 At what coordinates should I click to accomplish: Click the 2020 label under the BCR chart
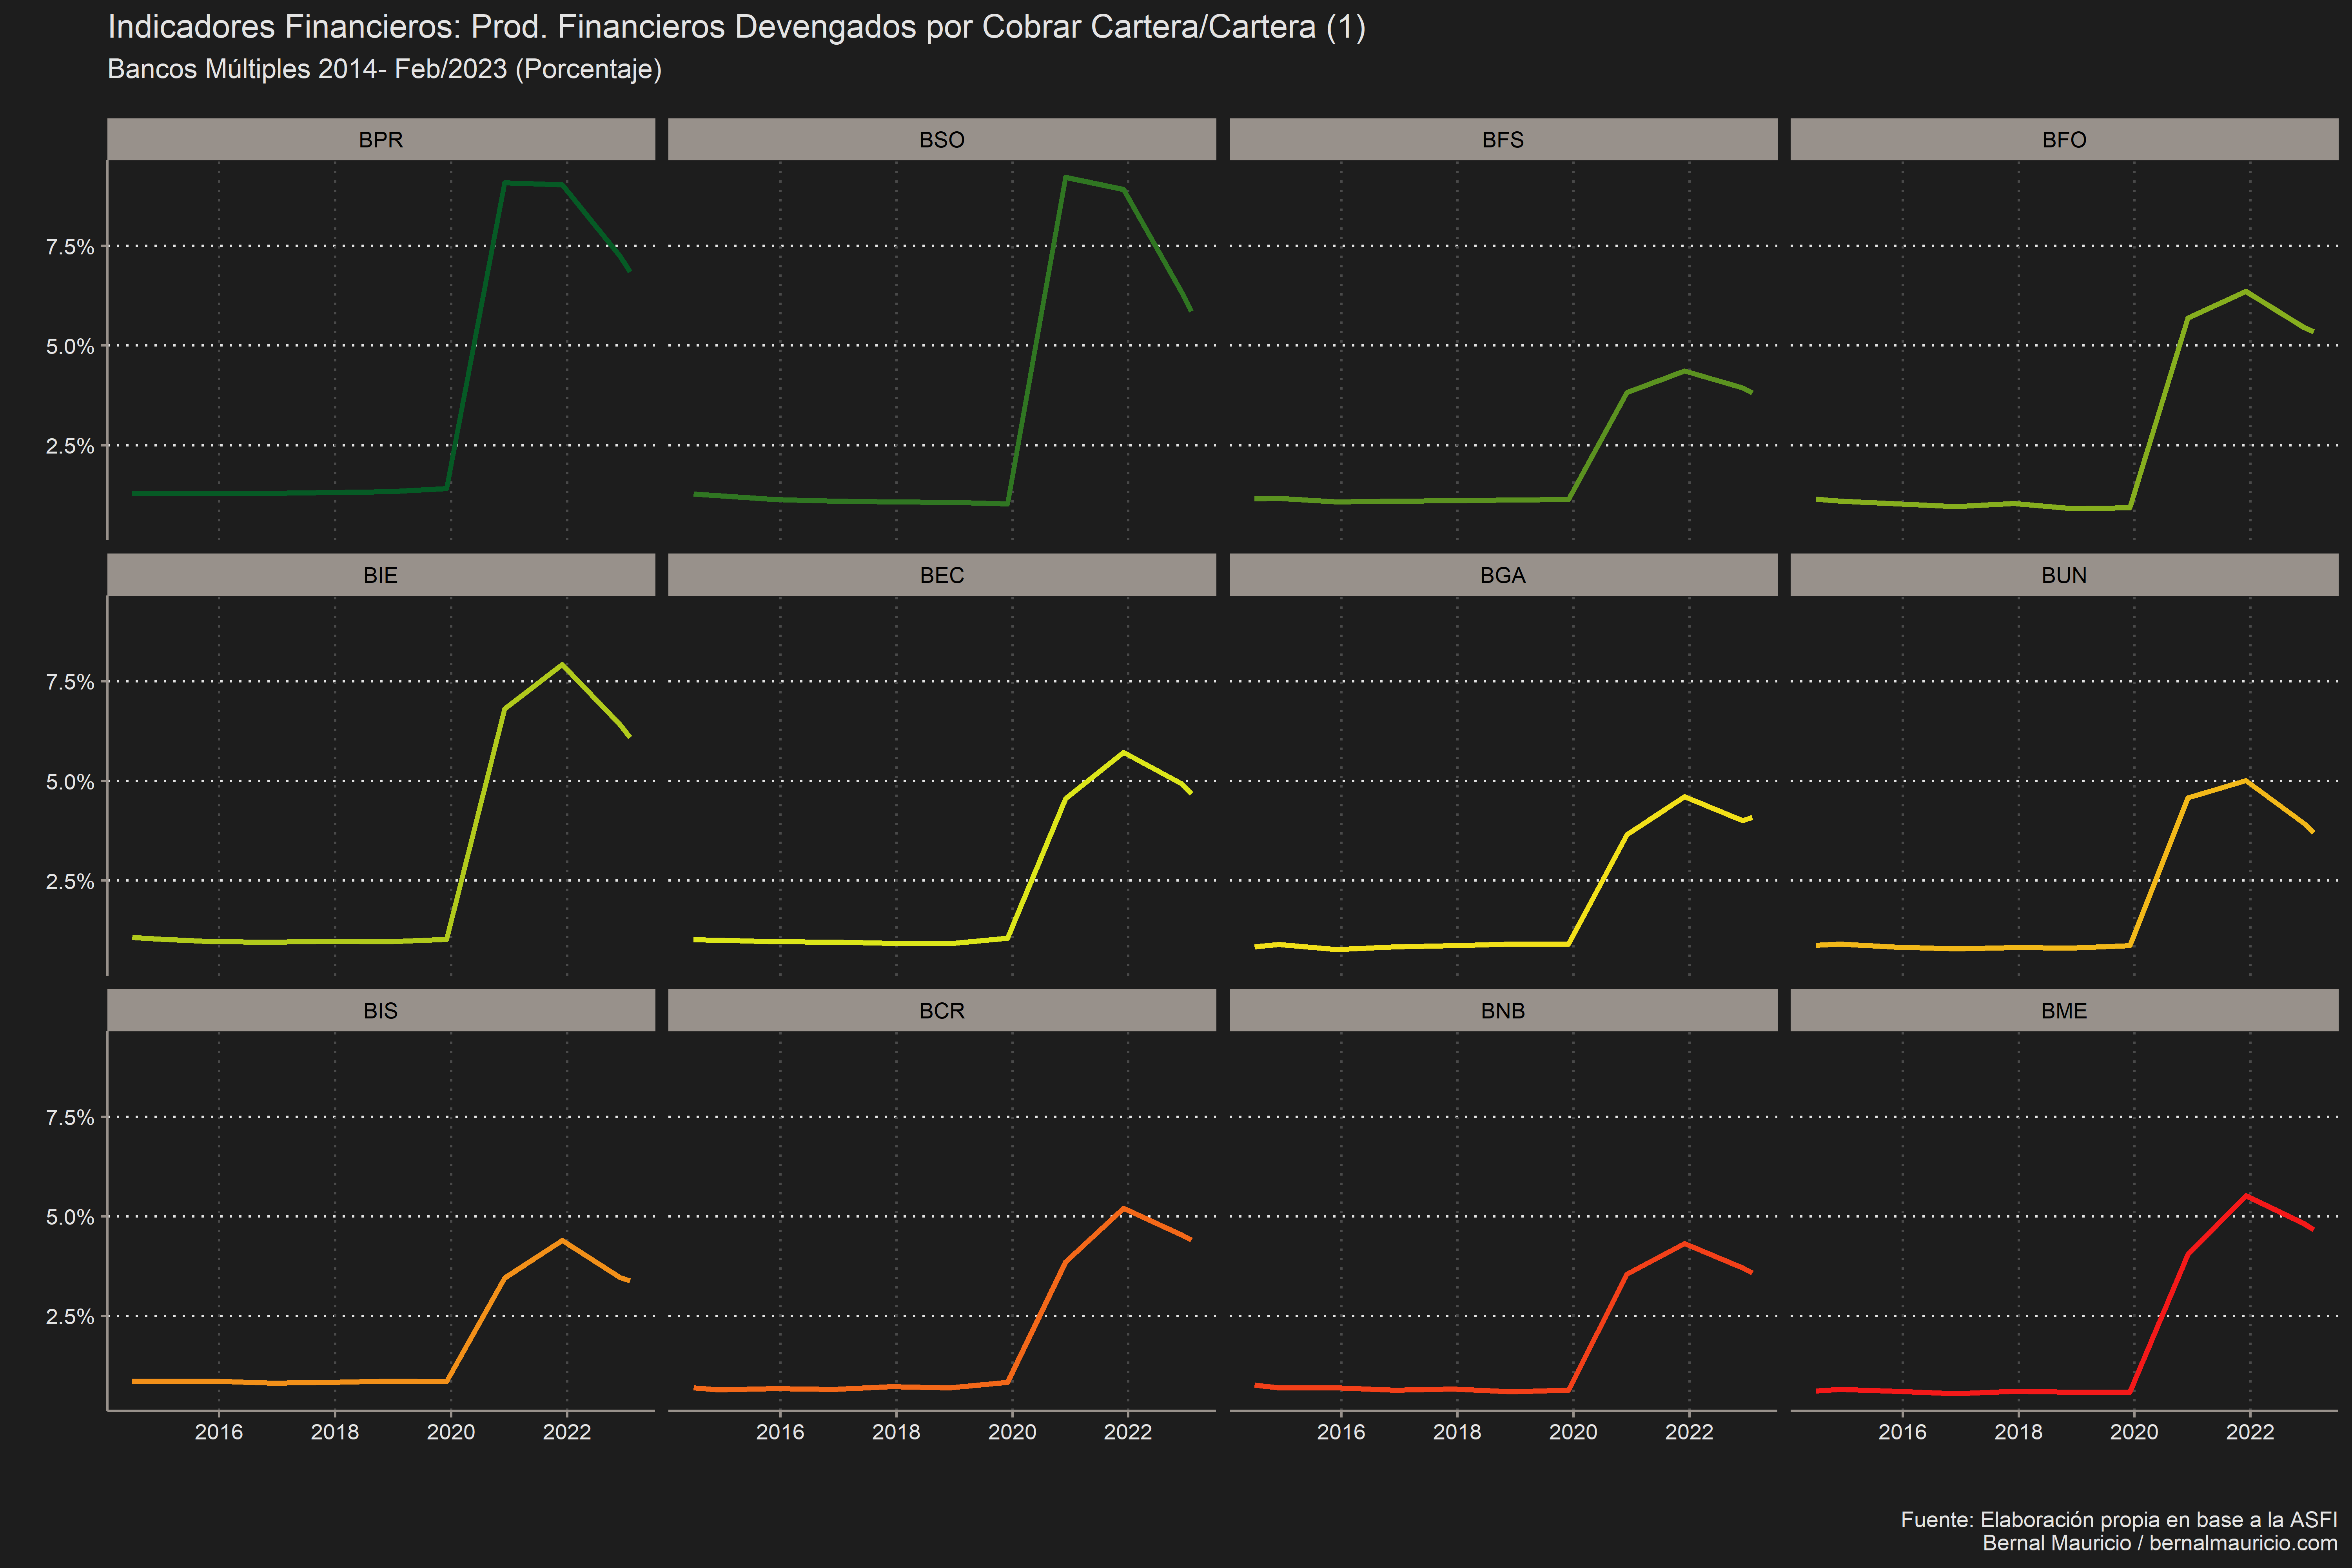(x=1012, y=1432)
